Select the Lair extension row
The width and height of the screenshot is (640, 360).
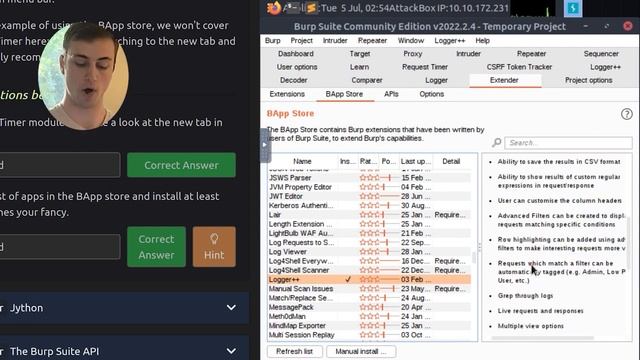tap(369, 215)
